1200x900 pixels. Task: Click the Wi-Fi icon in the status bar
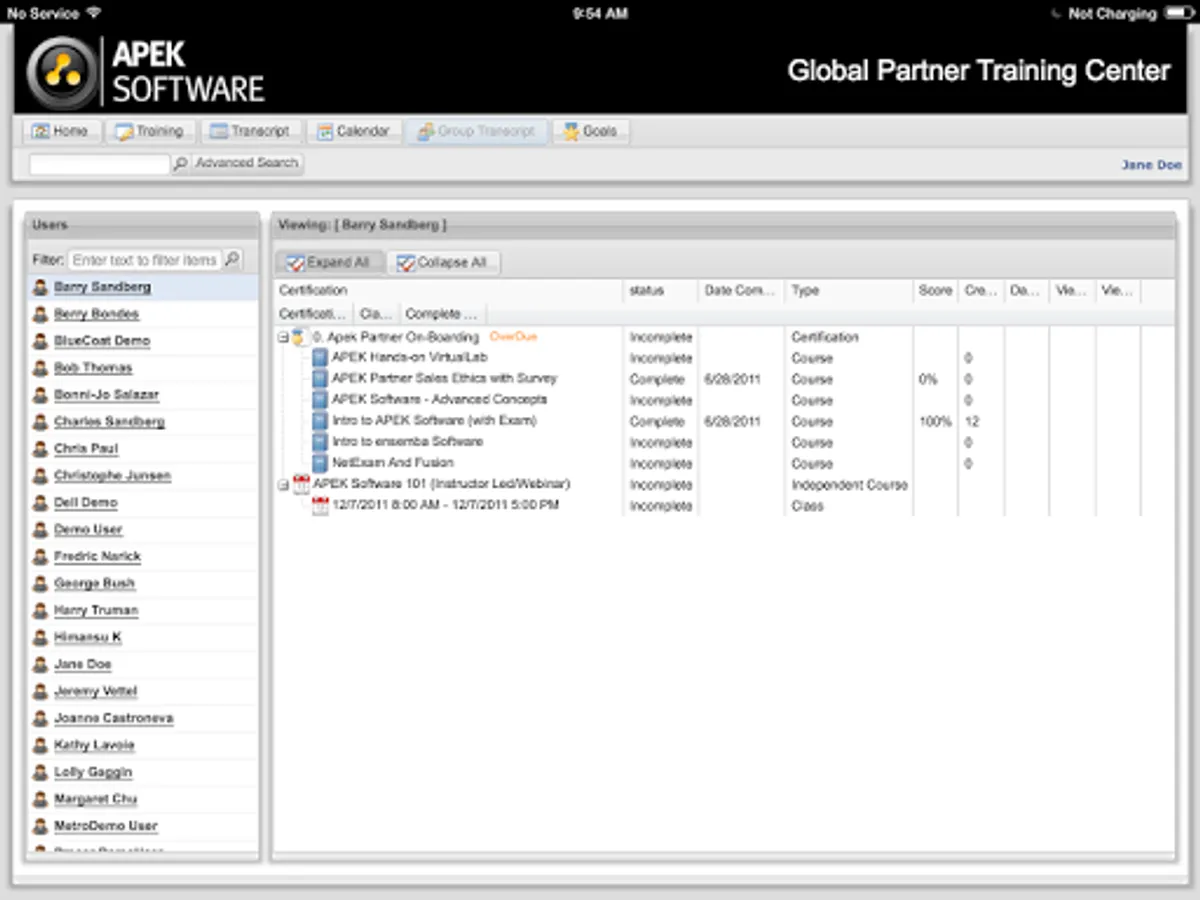coord(93,13)
